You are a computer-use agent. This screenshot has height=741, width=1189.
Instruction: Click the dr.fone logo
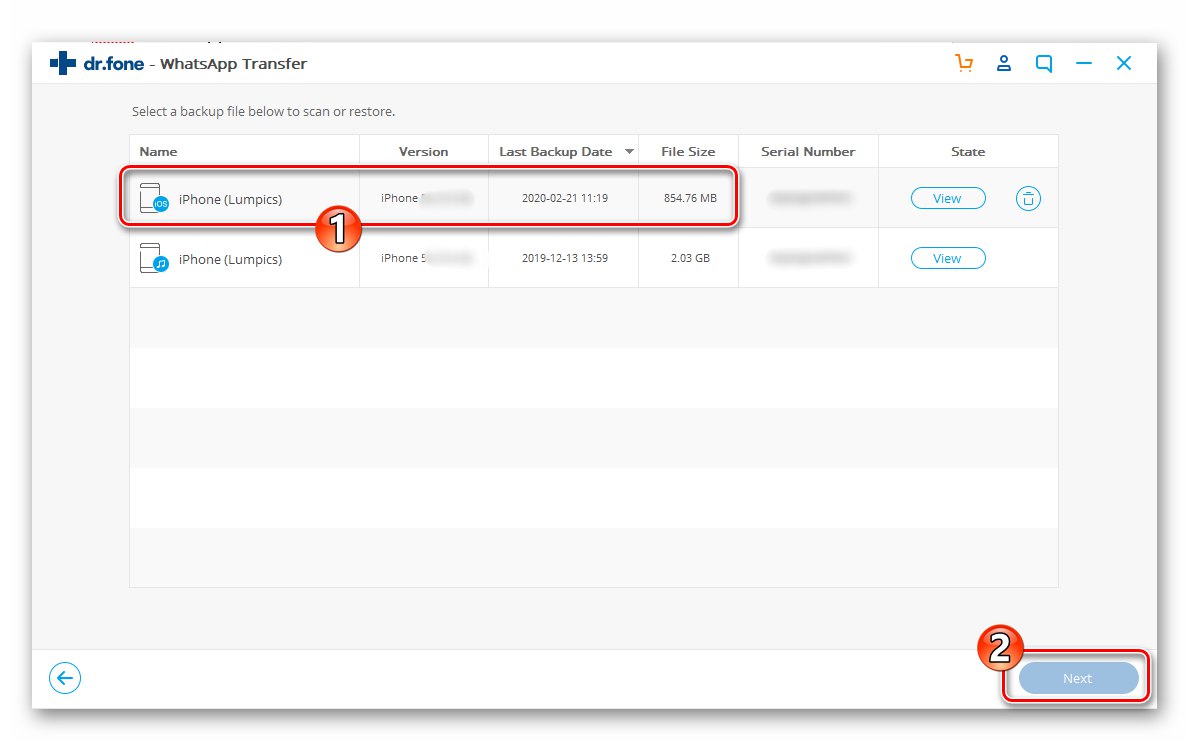[x=96, y=63]
